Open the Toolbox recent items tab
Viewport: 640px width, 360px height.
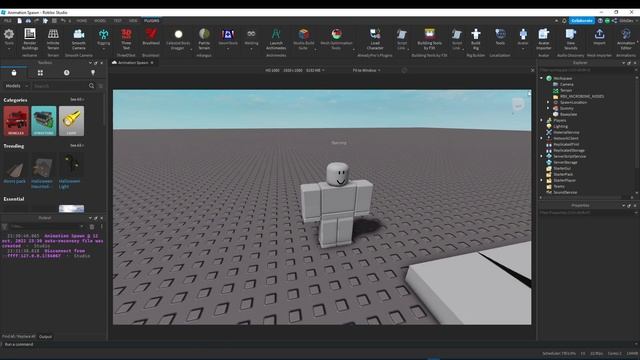click(67, 73)
